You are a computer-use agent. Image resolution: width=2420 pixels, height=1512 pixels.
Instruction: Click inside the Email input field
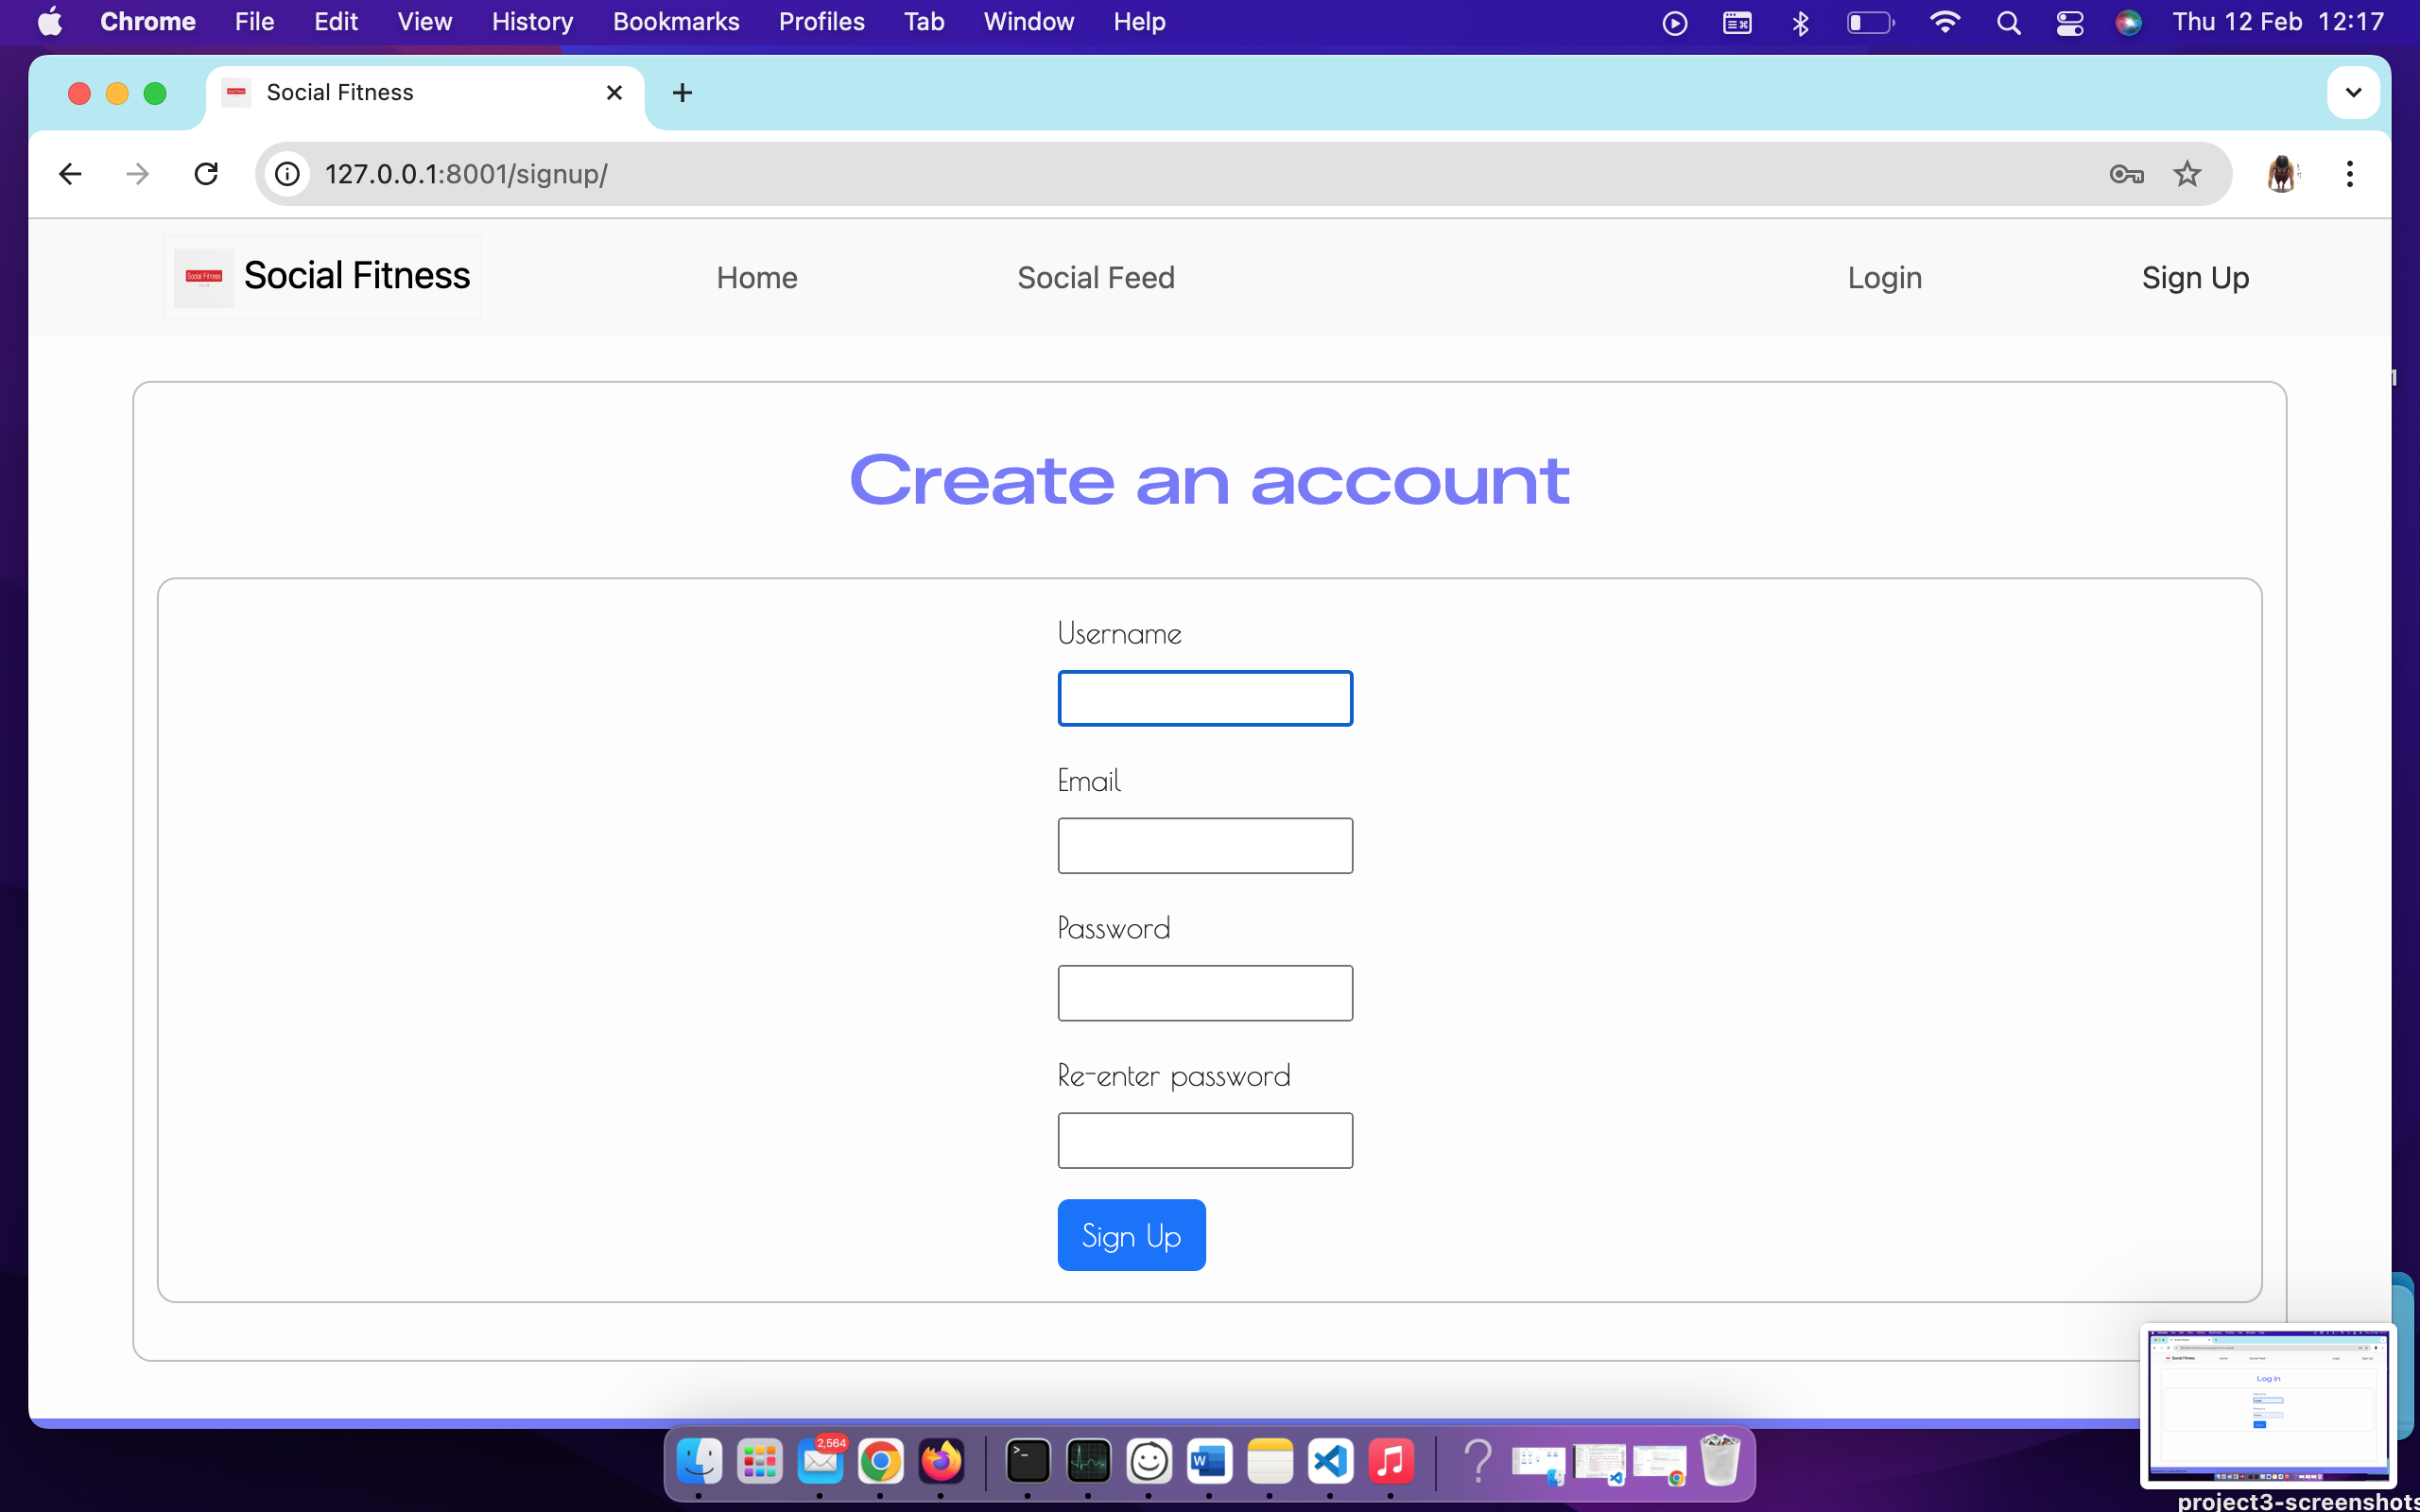pos(1204,845)
